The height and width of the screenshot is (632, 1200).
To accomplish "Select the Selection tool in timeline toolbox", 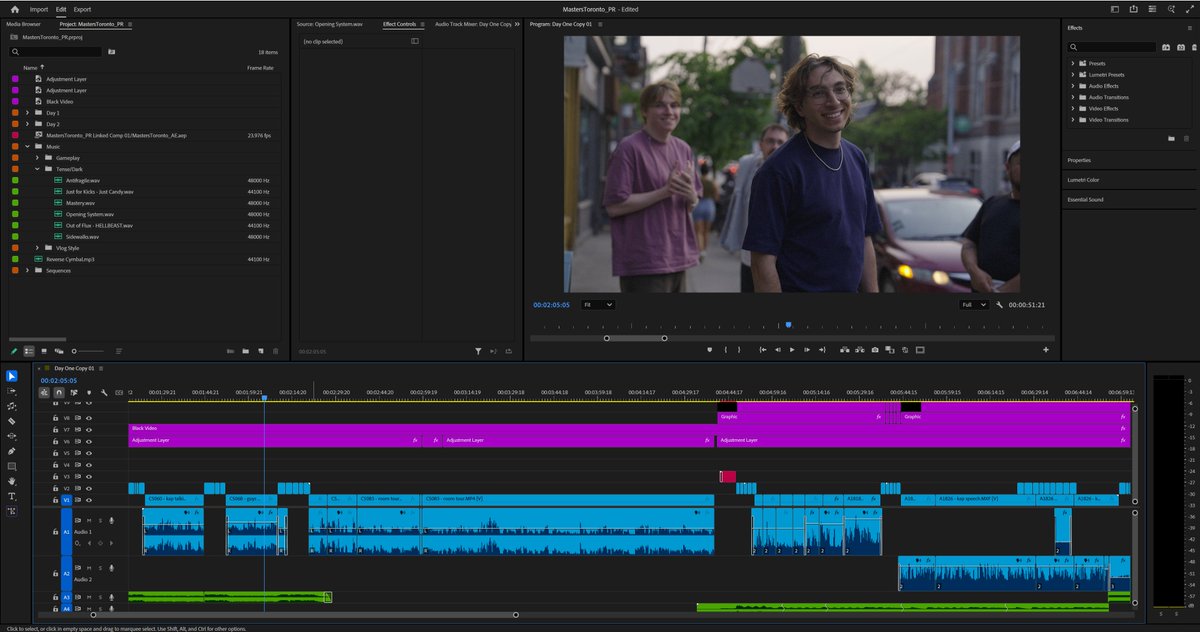I will pyautogui.click(x=12, y=376).
